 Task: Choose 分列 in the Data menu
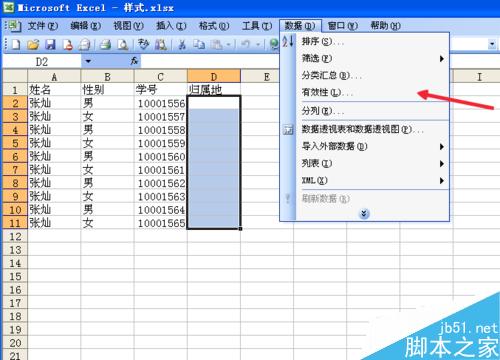(x=372, y=111)
